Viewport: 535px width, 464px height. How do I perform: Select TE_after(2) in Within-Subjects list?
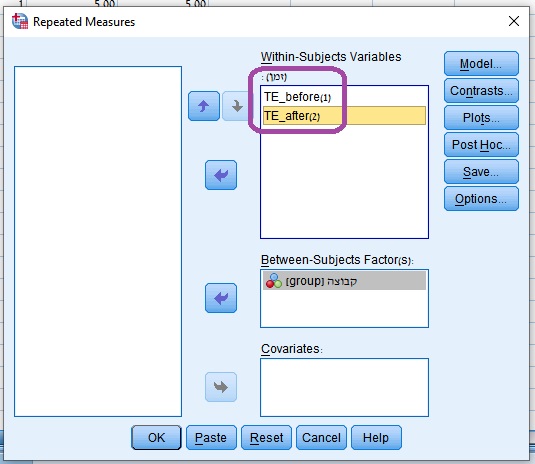point(344,116)
